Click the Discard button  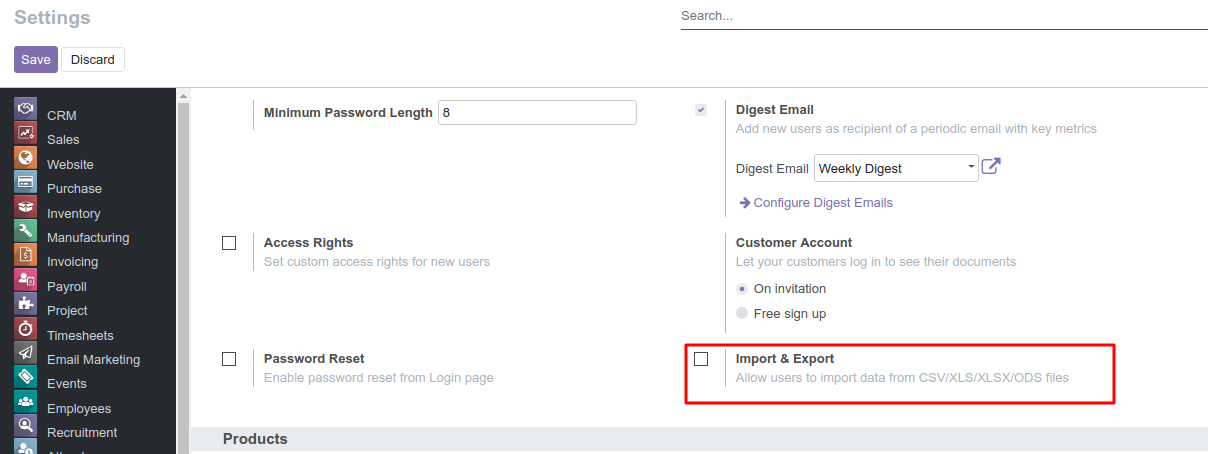pyautogui.click(x=93, y=59)
